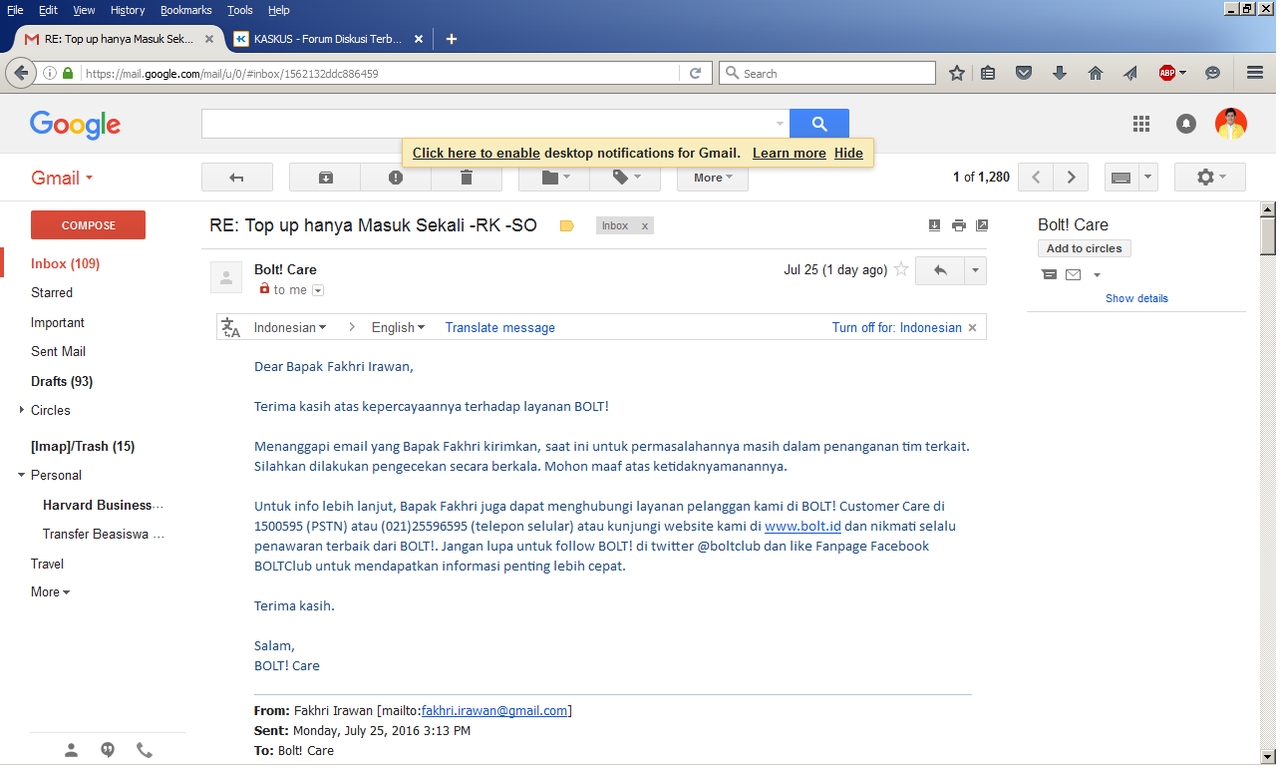Click 'Click here to enable' notifications

pos(476,153)
